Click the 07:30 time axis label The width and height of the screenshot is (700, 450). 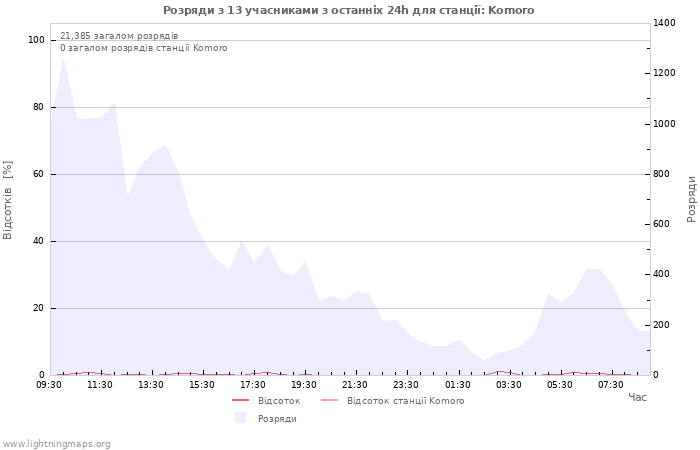coord(610,385)
